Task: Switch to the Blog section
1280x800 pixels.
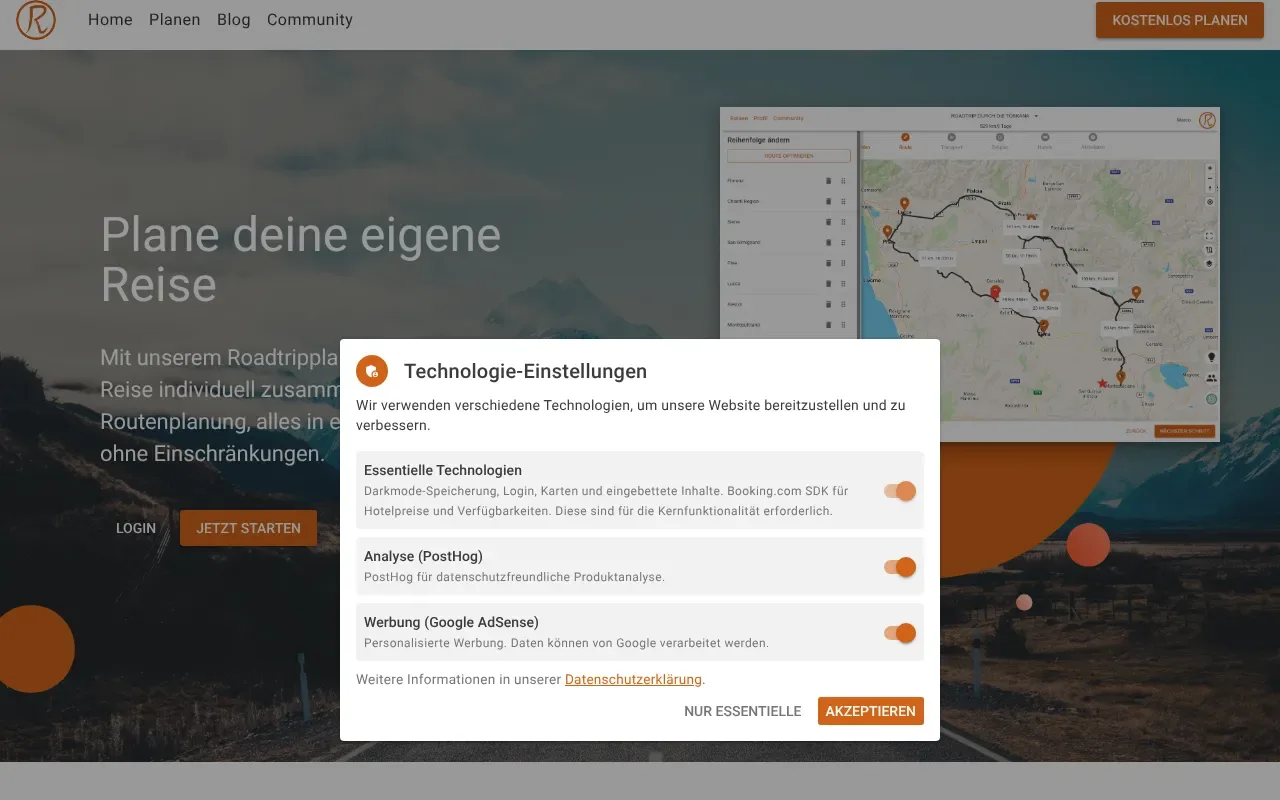Action: click(233, 19)
